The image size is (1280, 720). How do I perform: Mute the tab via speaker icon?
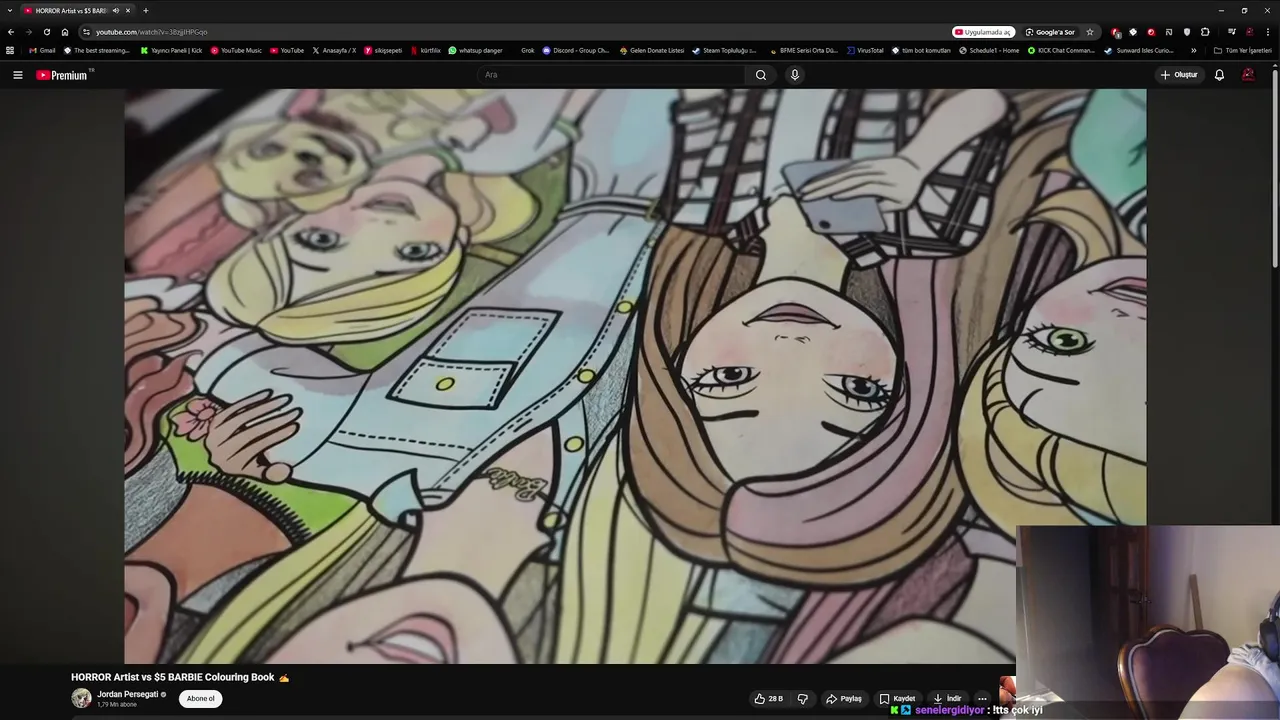(x=116, y=10)
